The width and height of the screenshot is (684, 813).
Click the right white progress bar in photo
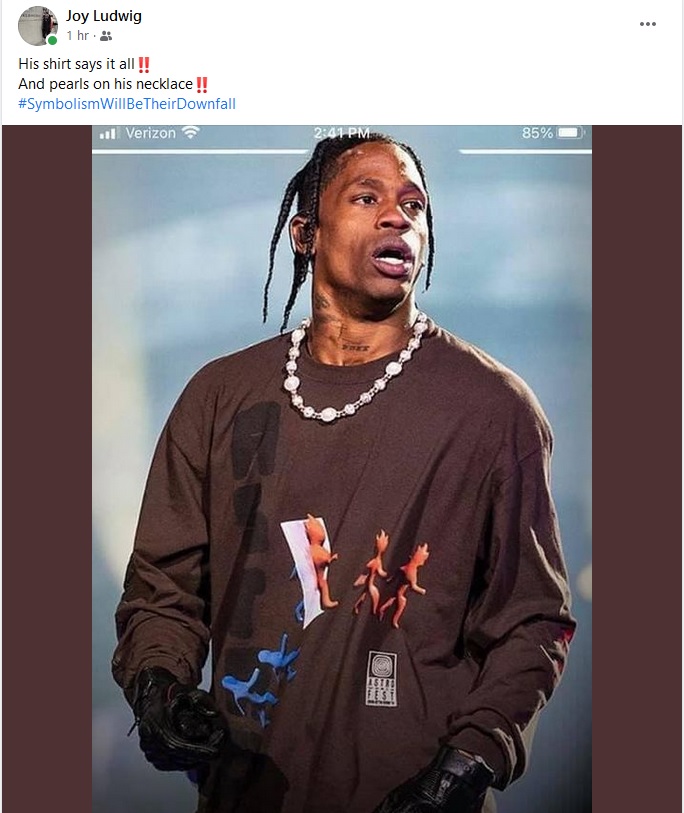[x=525, y=151]
